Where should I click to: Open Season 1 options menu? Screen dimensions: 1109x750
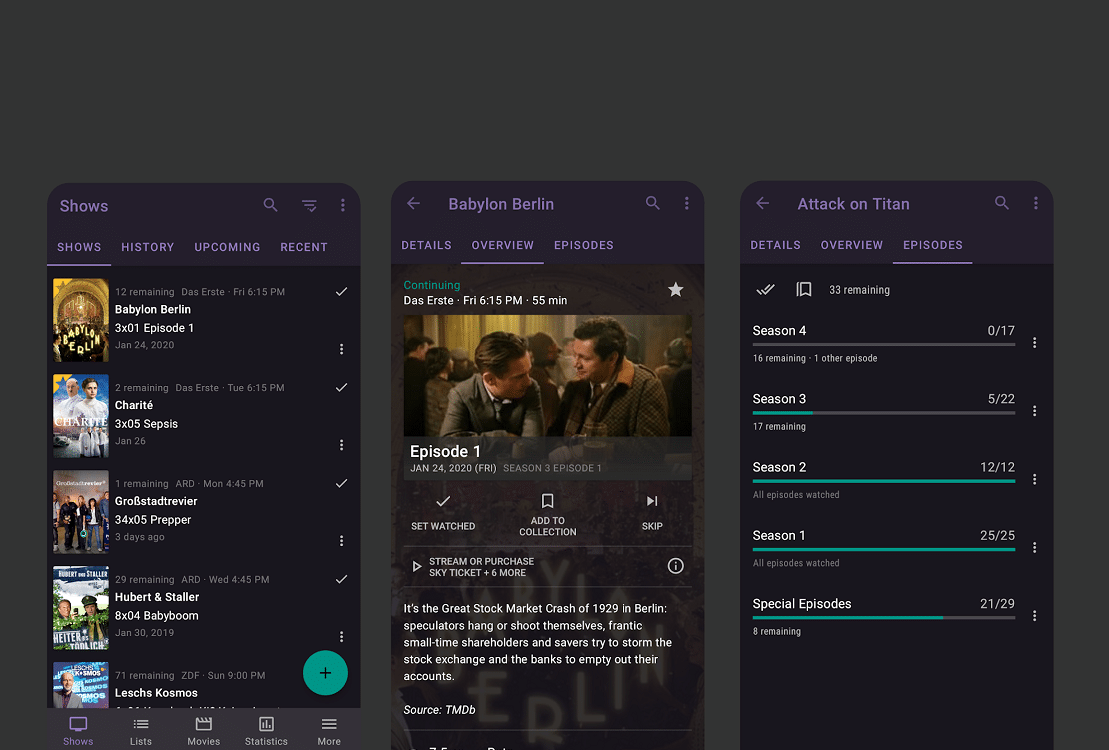click(1035, 548)
